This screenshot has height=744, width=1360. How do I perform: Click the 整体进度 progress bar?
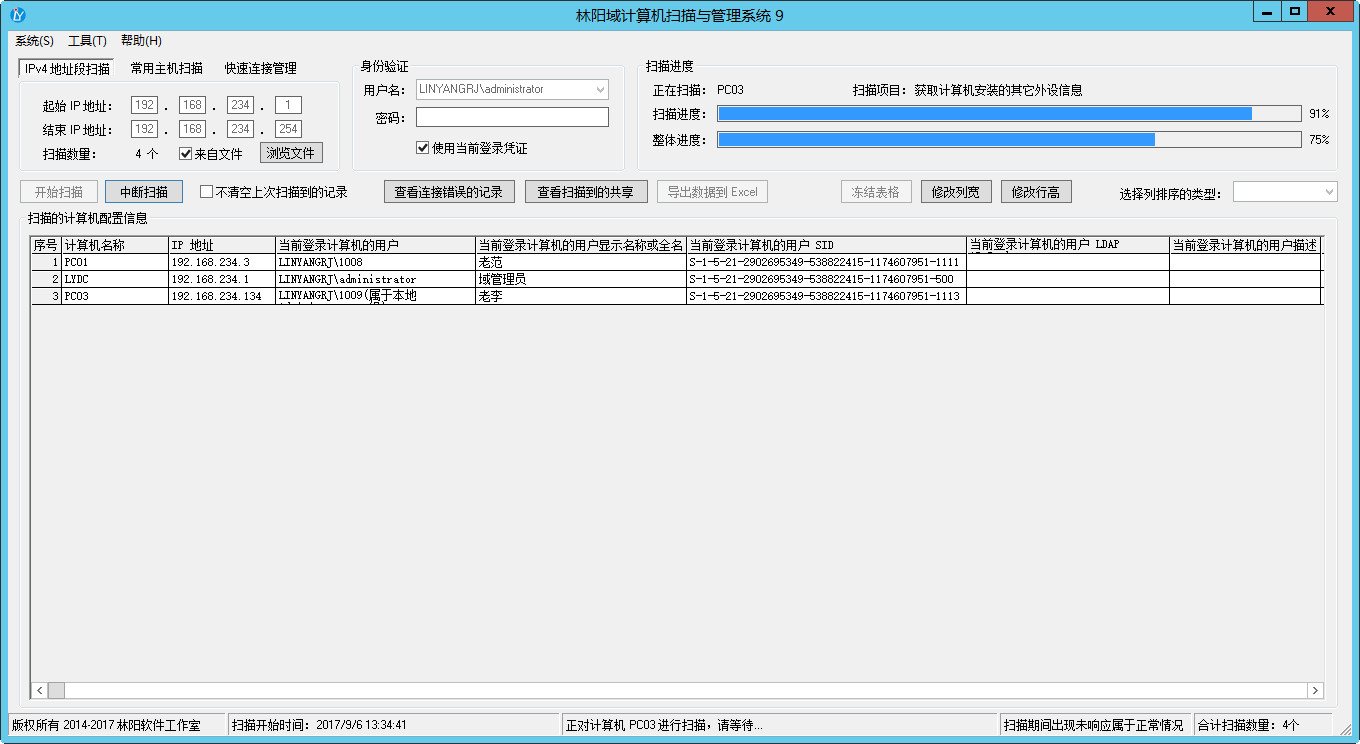1009,140
